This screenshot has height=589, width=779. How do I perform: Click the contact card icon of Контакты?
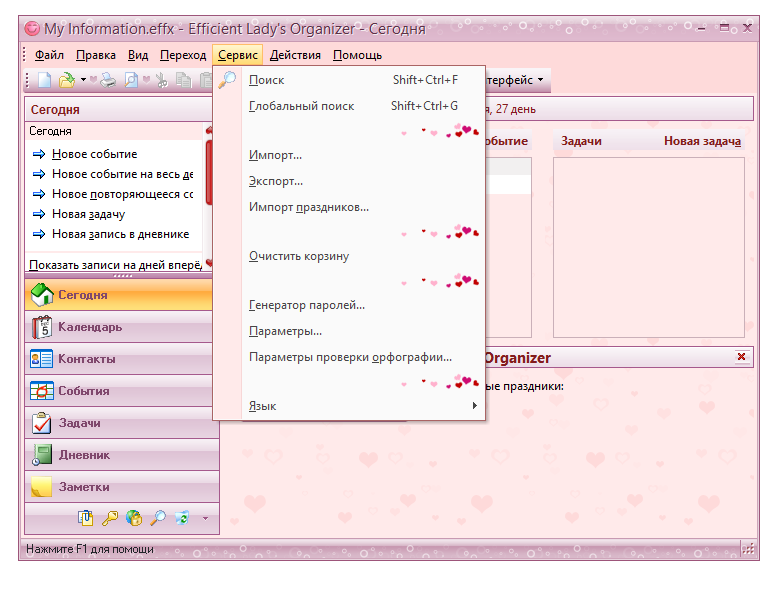pos(41,359)
